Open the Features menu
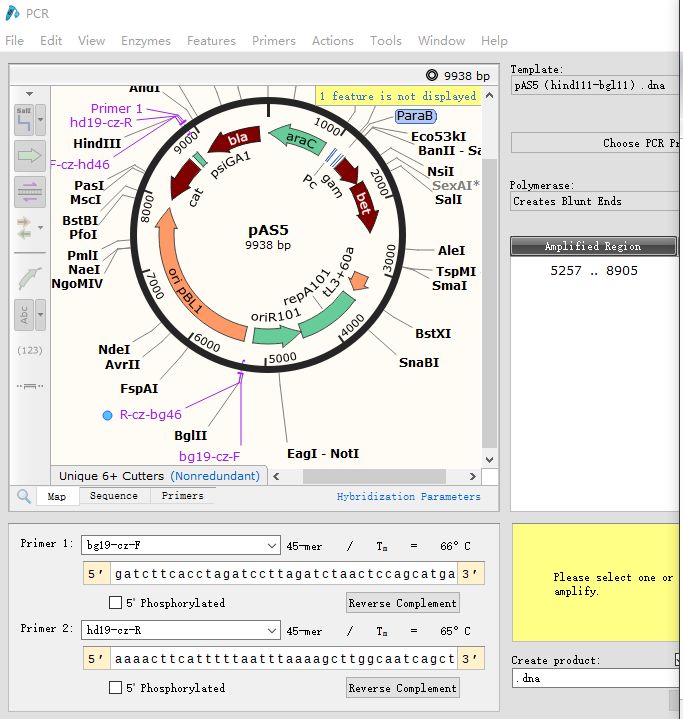The width and height of the screenshot is (683, 719). coord(211,41)
